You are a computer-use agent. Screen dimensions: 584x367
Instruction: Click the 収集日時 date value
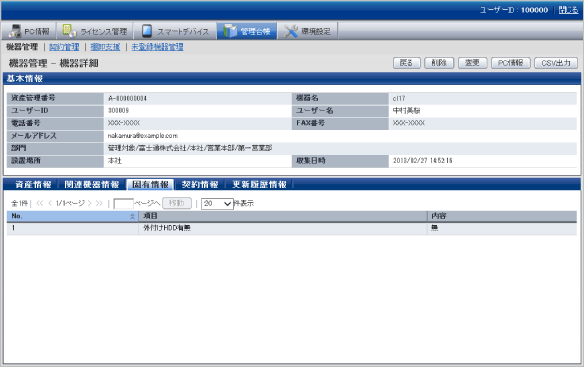pos(422,161)
